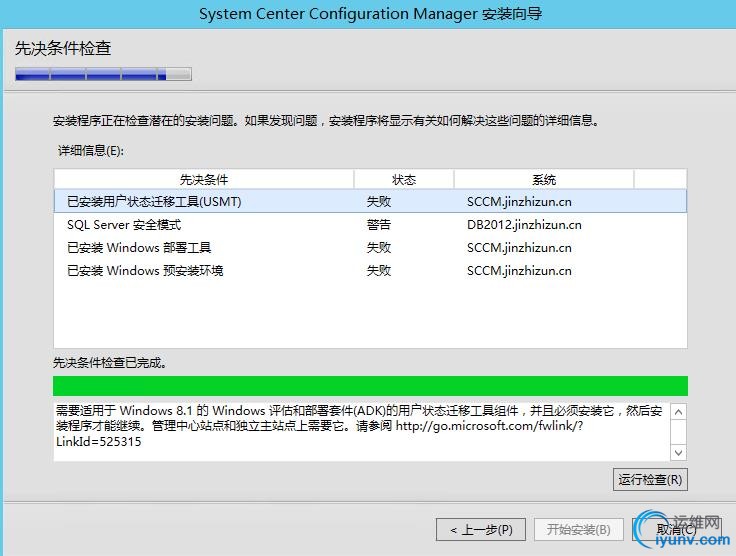Click the 已安装 Windows 部署工具 row

point(139,247)
